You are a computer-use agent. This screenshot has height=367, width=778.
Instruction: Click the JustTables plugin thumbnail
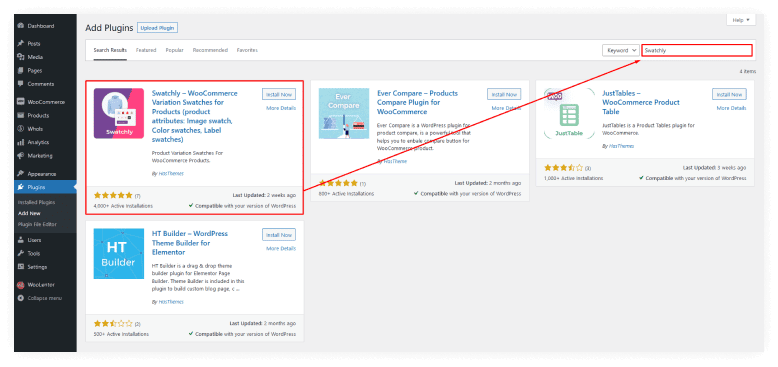(569, 113)
